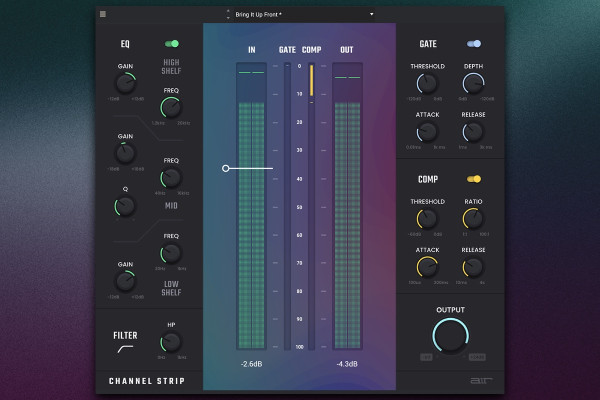Screen dimensions: 600x400
Task: Click the GATE reduction meter column
Action: click(x=287, y=206)
